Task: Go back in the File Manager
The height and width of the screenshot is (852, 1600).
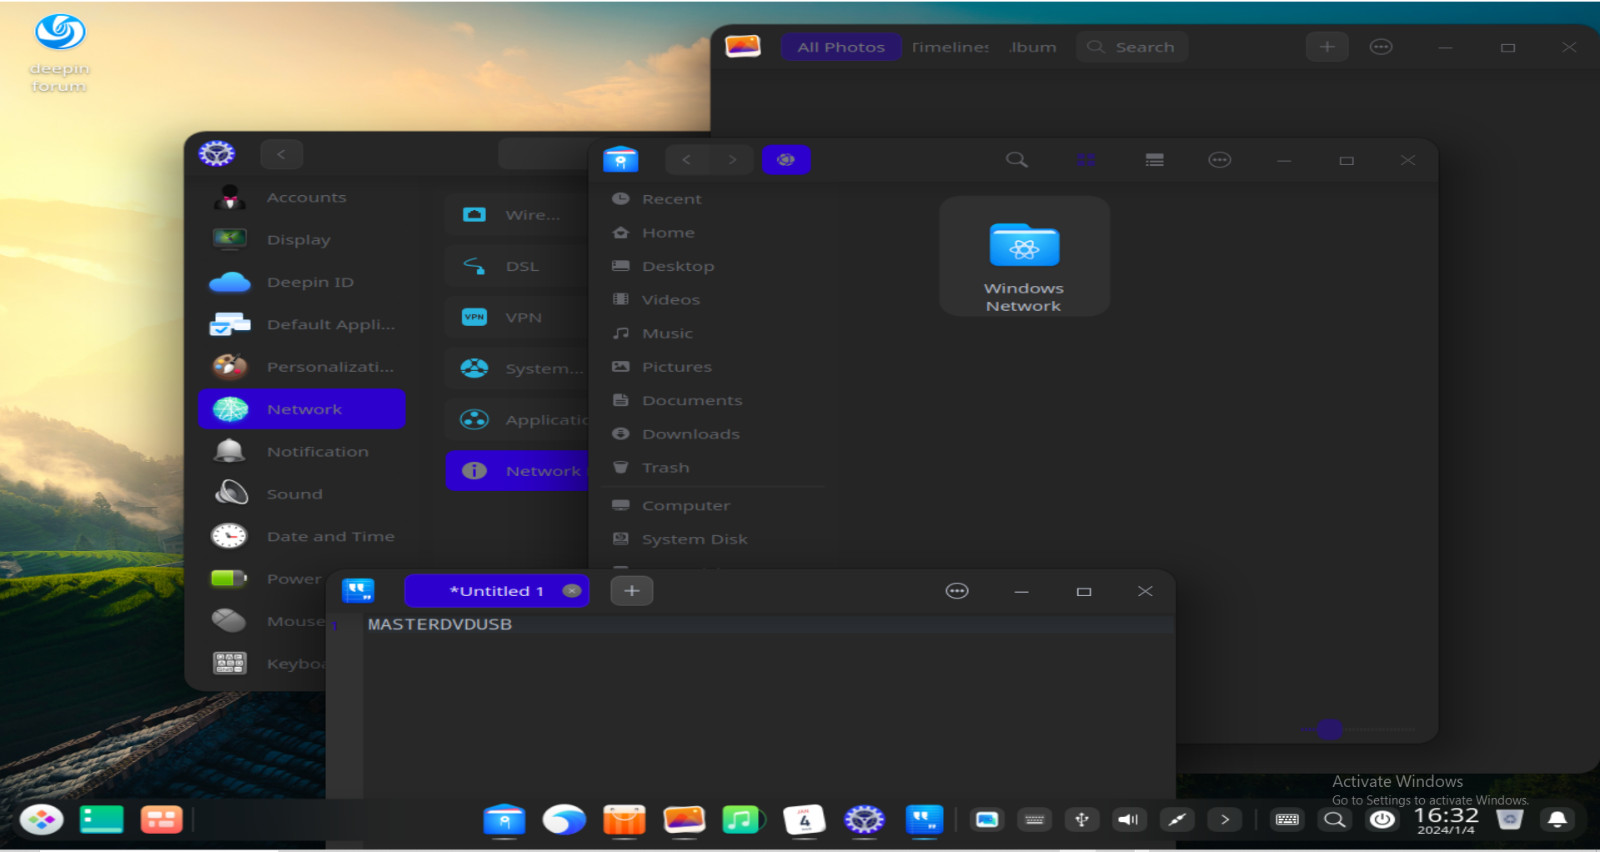Action: pyautogui.click(x=686, y=160)
